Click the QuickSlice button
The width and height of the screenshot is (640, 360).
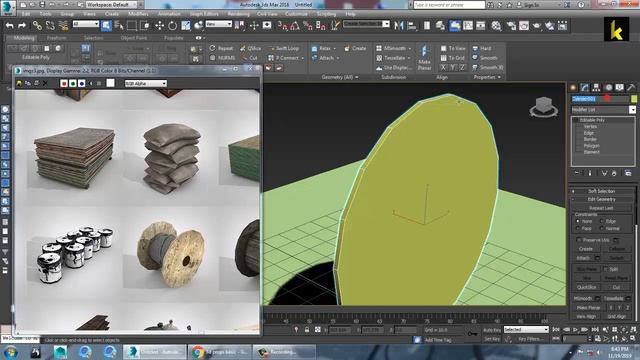pos(587,287)
